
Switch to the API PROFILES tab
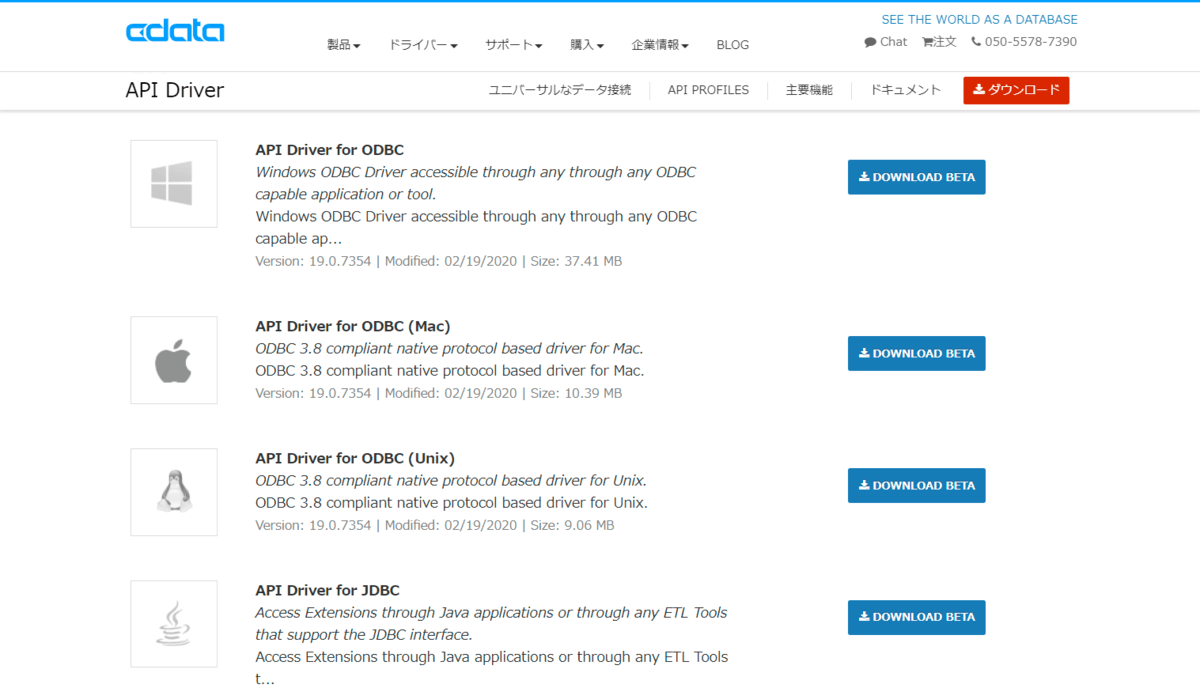click(708, 90)
